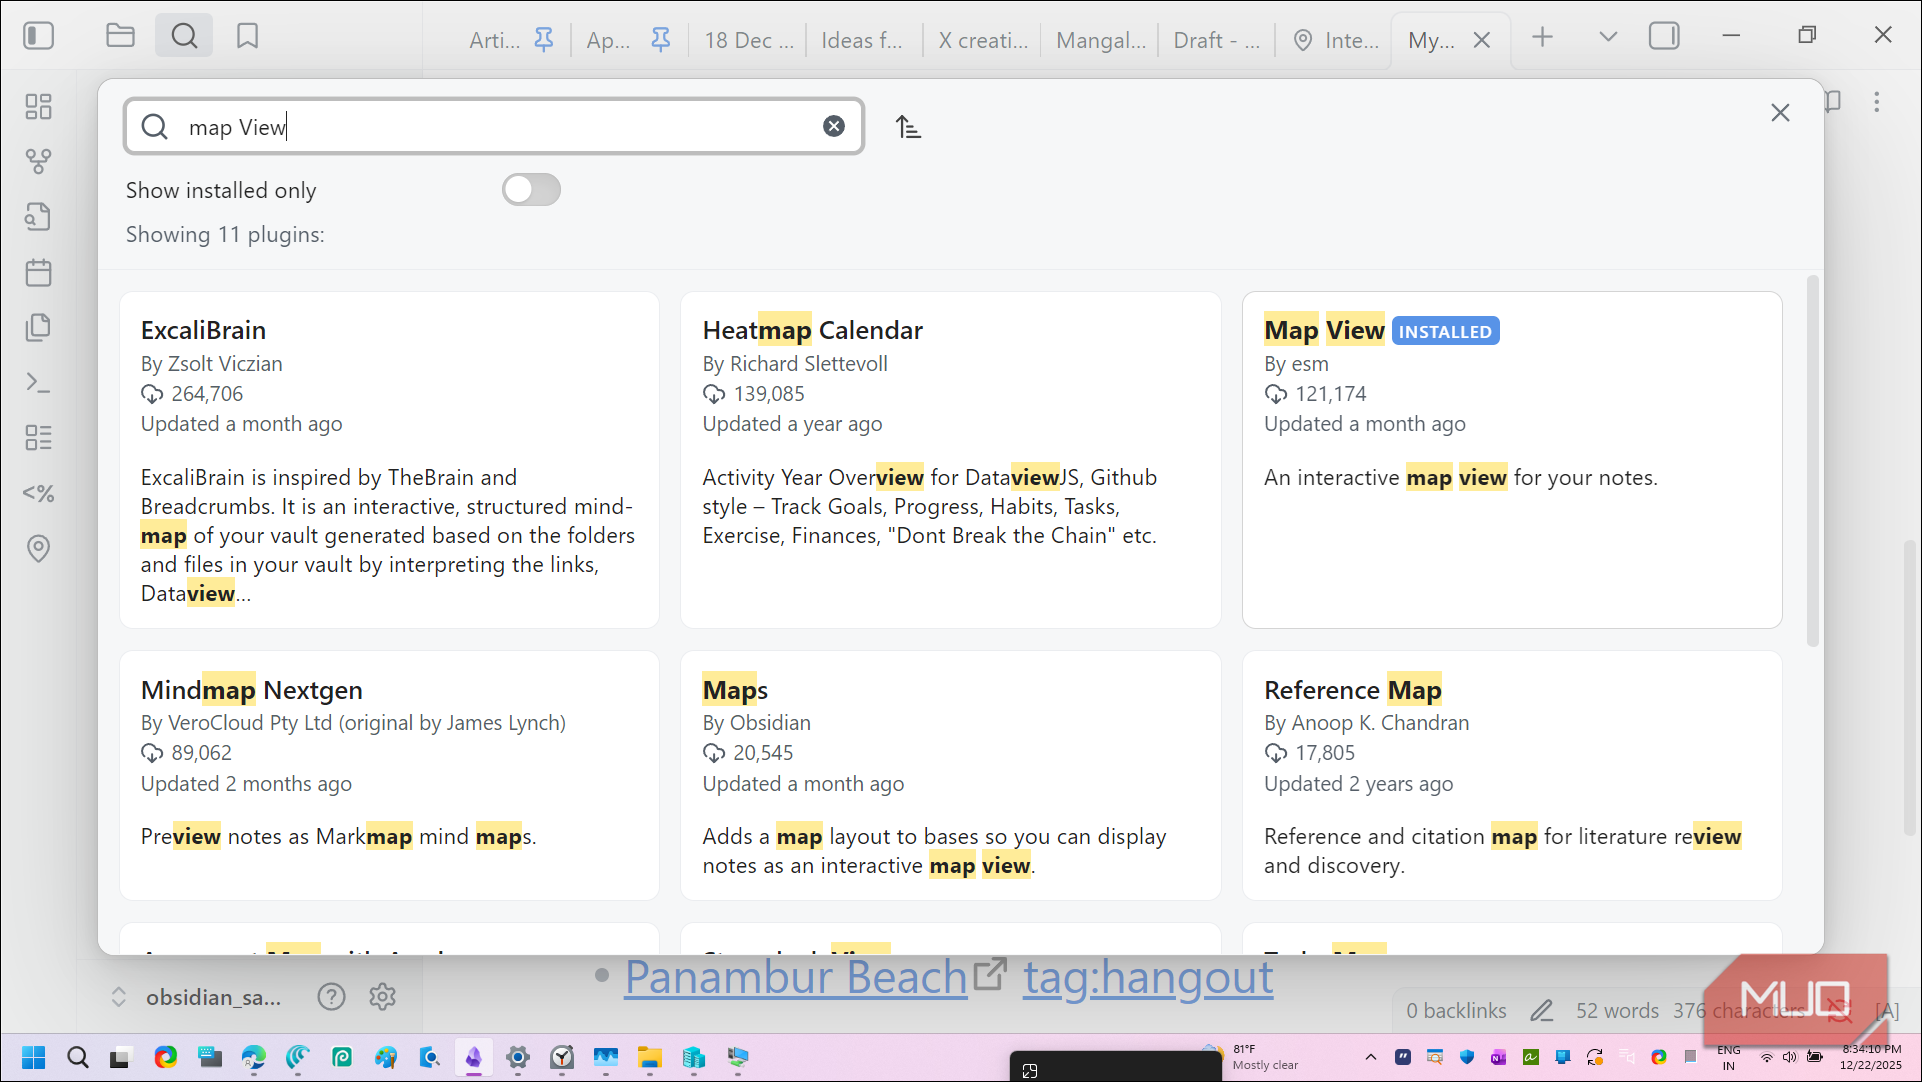Open a new tab with plus button
The image size is (1922, 1082).
pyautogui.click(x=1542, y=37)
